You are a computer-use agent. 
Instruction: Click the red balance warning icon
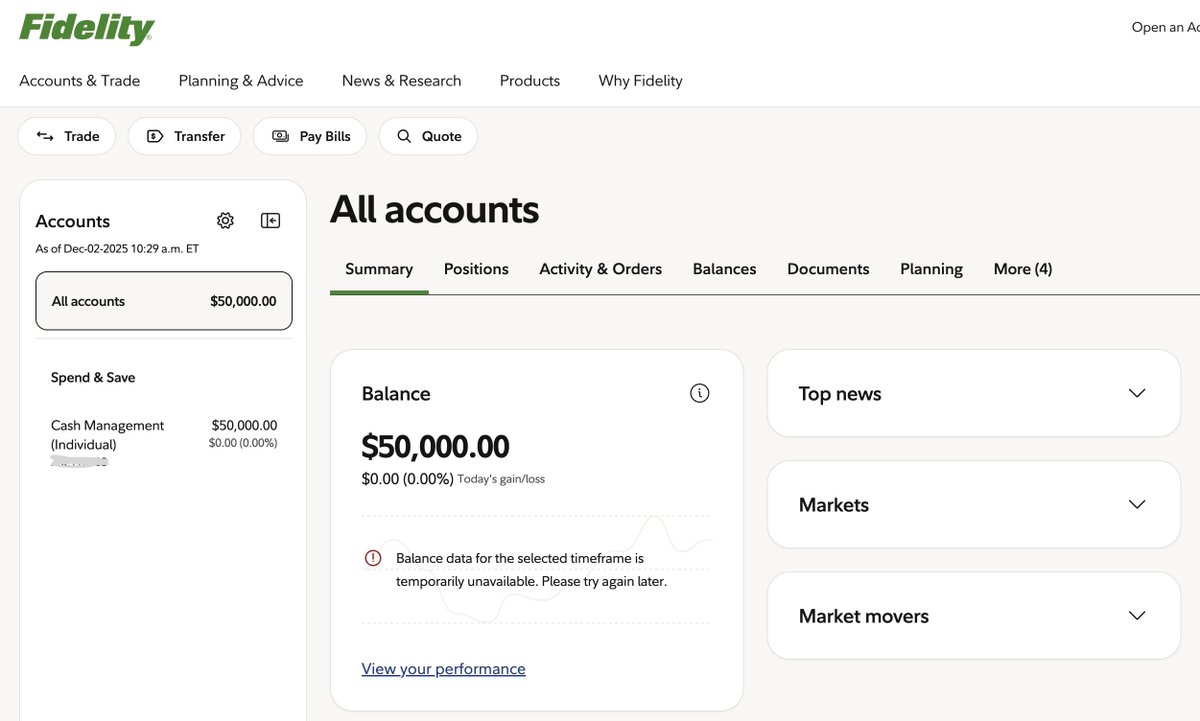[373, 558]
